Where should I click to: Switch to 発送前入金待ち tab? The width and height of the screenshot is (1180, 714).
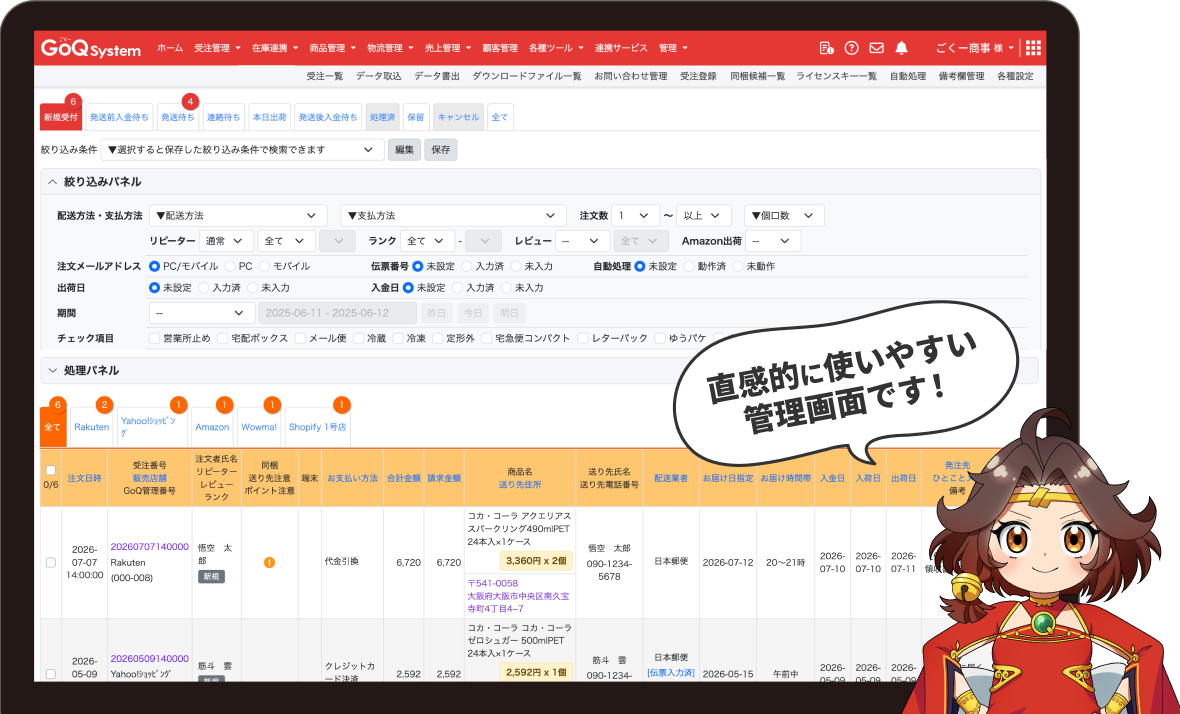pyautogui.click(x=119, y=117)
